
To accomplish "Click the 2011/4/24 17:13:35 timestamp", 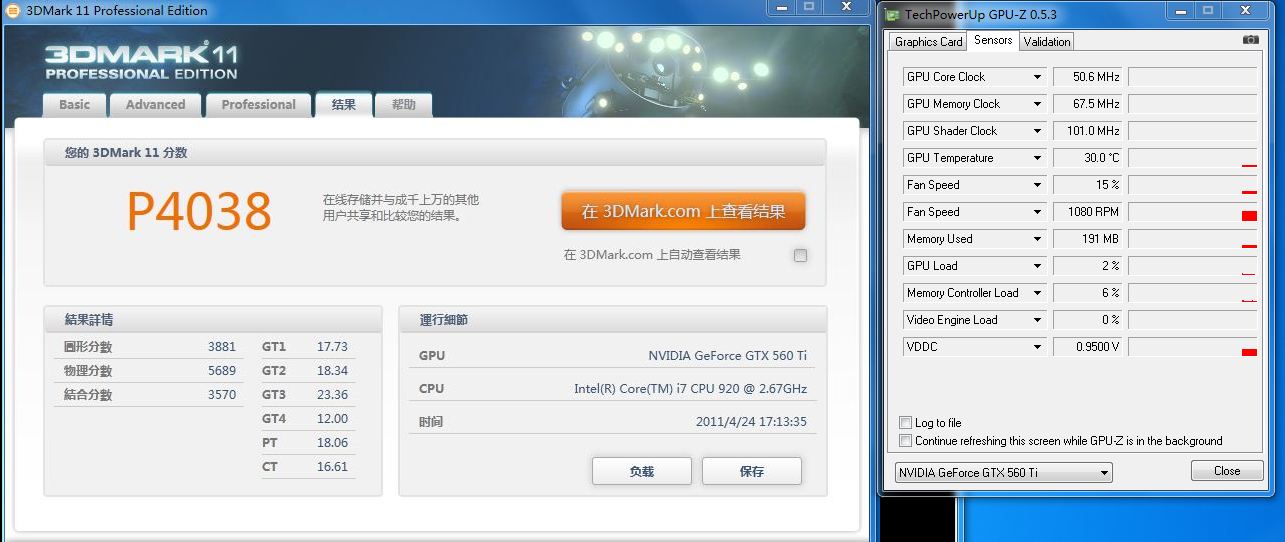I will pyautogui.click(x=751, y=422).
